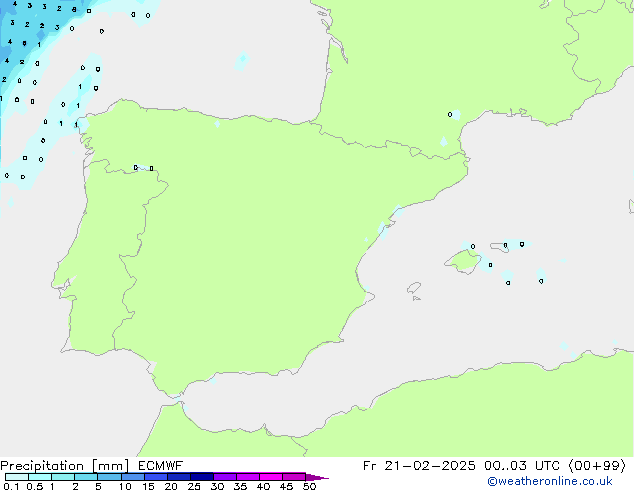This screenshot has height=490, width=634.
Task: Click the legend label '40'
Action: tap(263, 486)
